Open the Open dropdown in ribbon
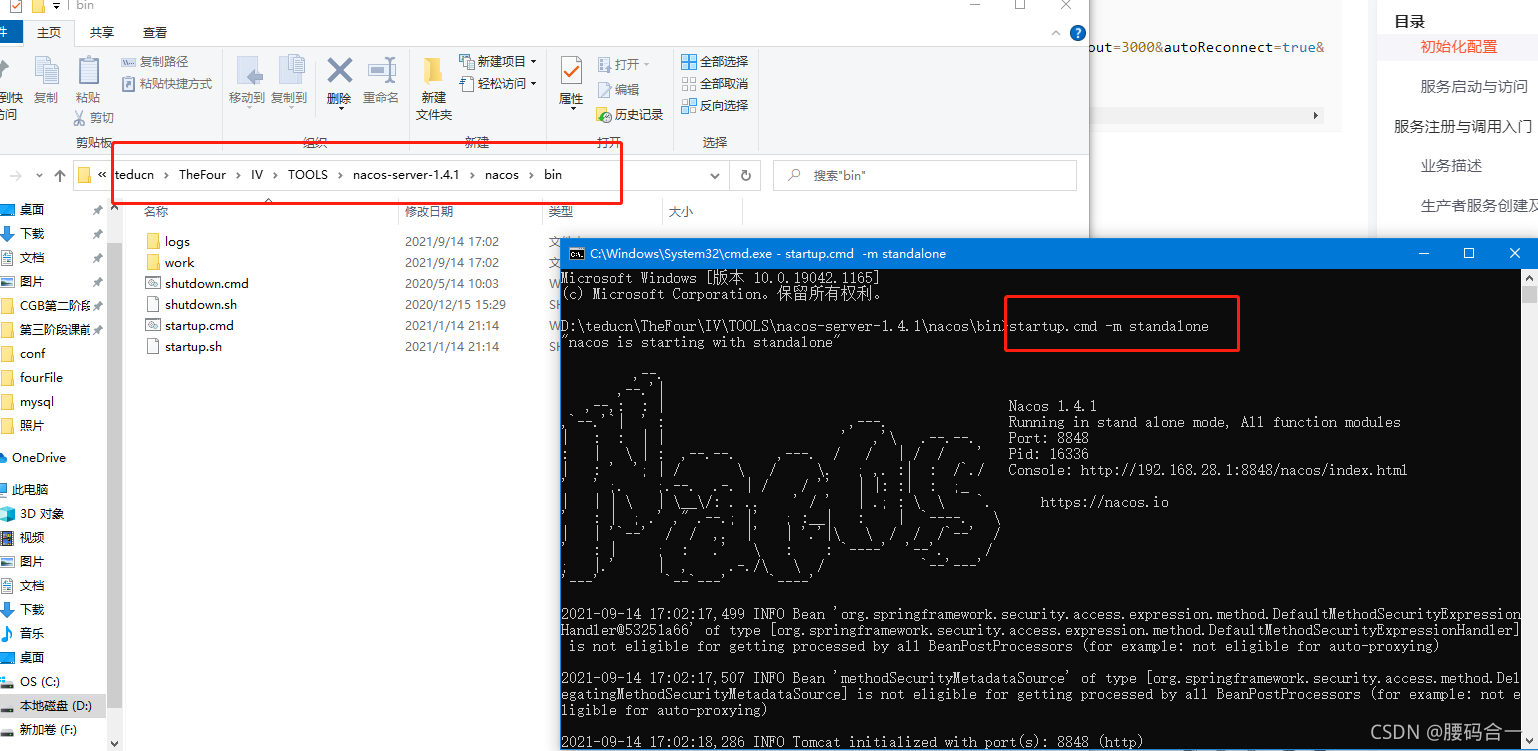 (624, 64)
